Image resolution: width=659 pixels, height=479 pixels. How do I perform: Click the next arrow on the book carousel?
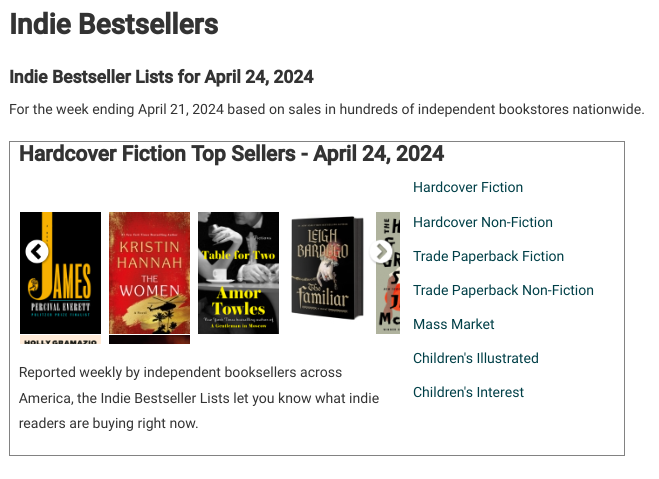381,252
